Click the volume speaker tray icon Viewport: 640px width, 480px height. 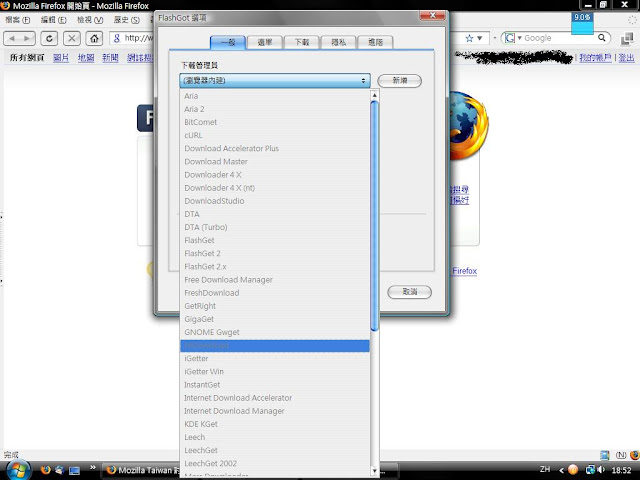[x=600, y=470]
